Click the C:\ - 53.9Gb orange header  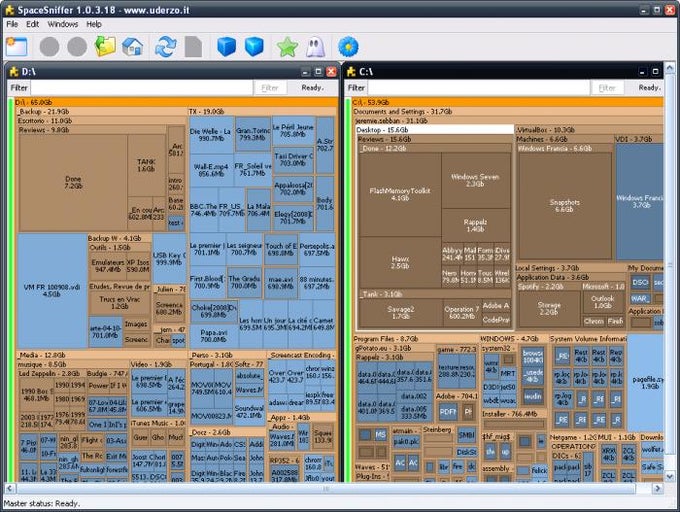[507, 102]
